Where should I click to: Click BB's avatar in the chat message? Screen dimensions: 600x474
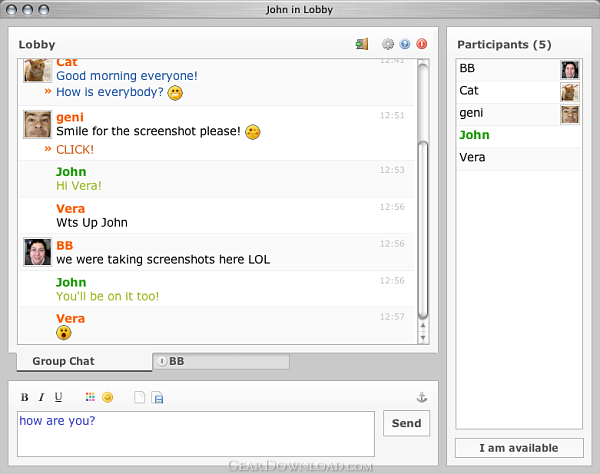point(38,252)
